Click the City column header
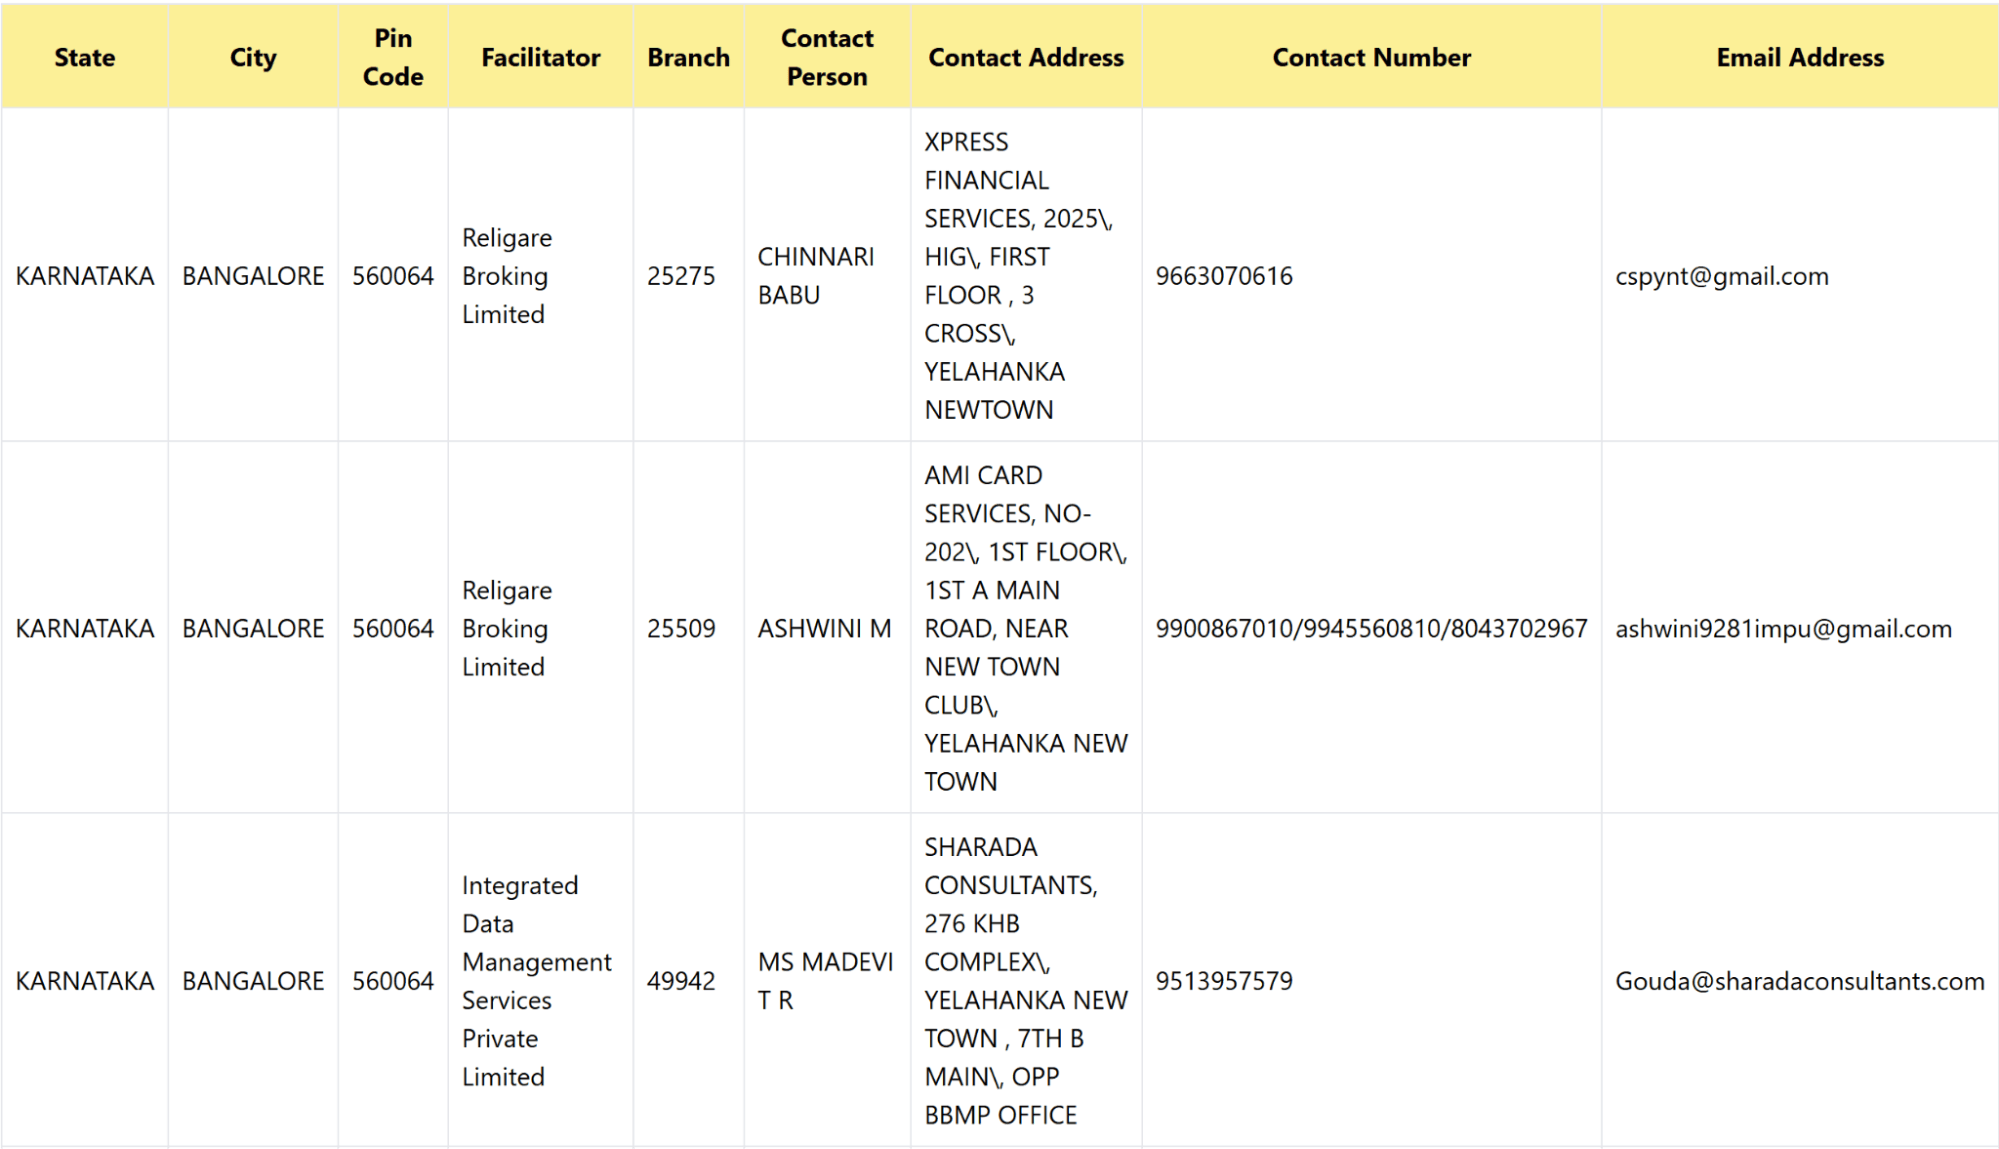1999x1149 pixels. (253, 58)
